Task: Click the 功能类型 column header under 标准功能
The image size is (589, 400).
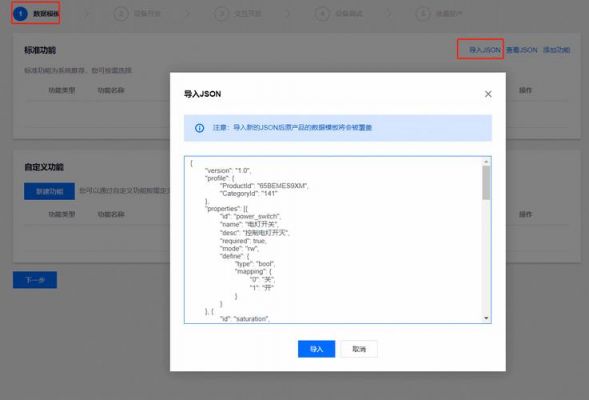Action: 62,90
